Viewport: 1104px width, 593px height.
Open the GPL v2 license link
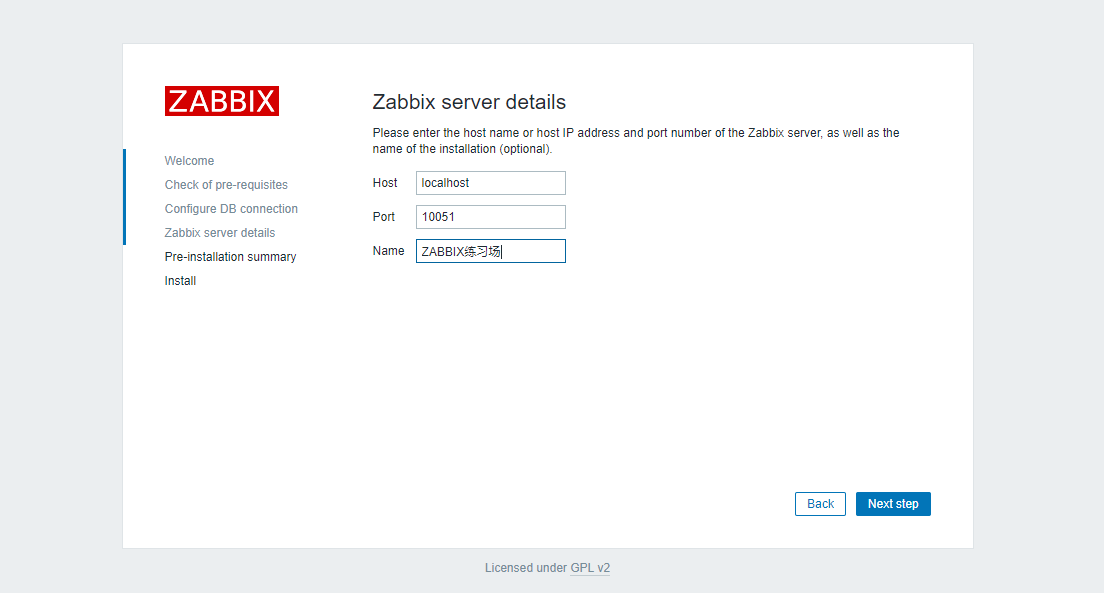[x=590, y=568]
